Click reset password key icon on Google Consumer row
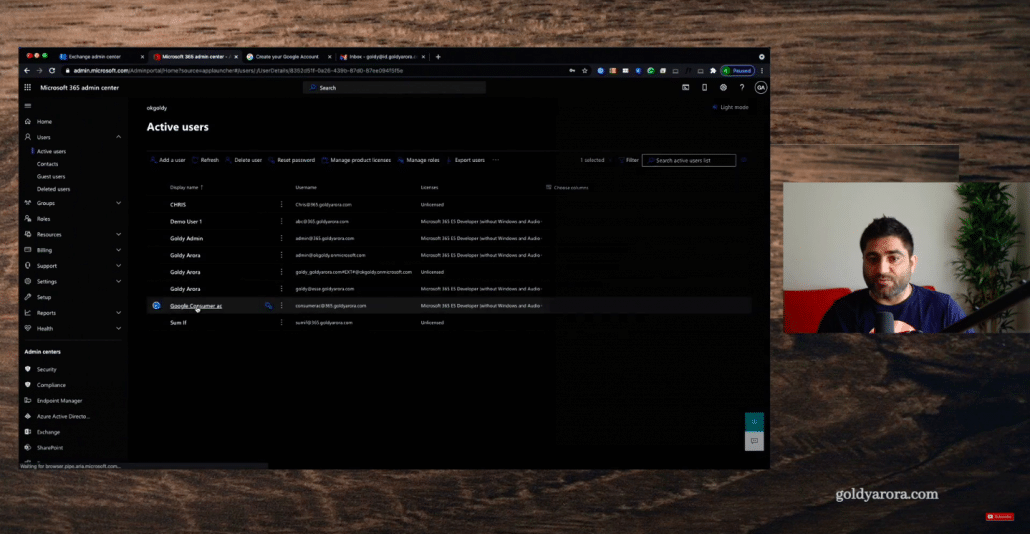1030x534 pixels. click(x=268, y=305)
